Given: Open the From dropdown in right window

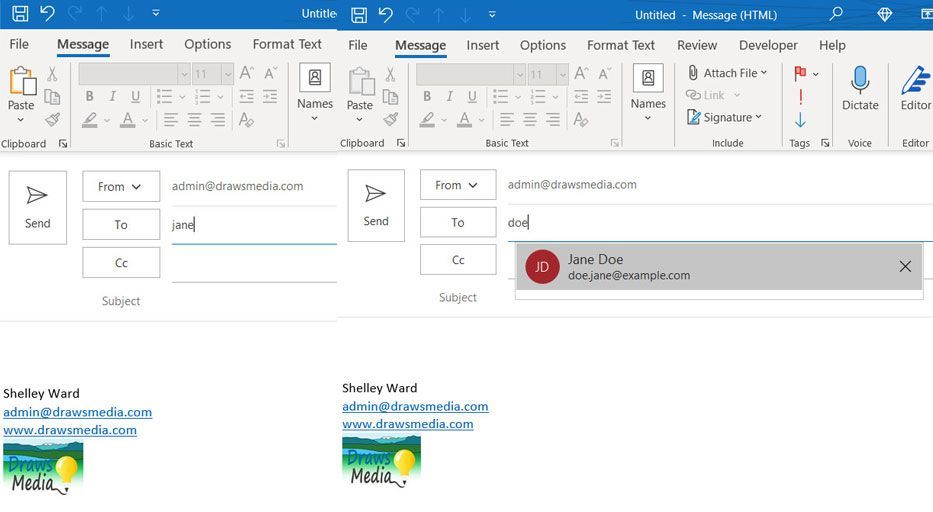Looking at the screenshot, I should click(458, 185).
